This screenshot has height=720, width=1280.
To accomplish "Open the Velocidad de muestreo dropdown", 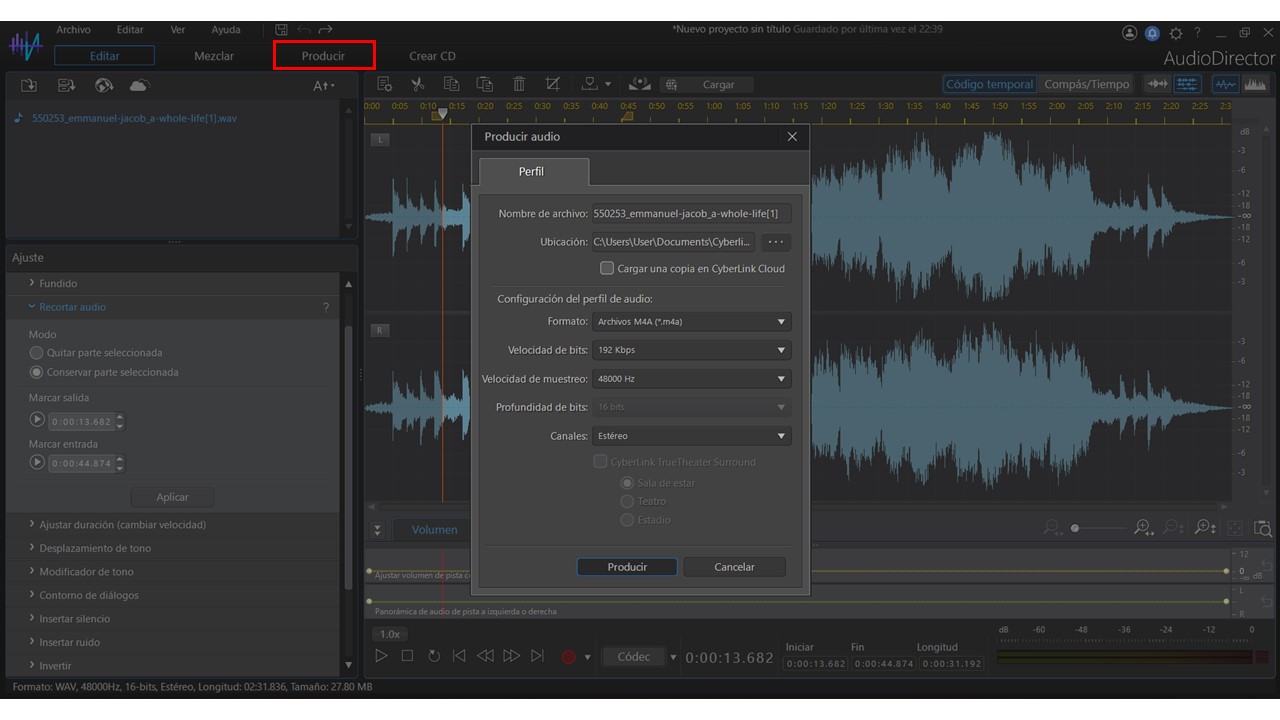I will [691, 379].
